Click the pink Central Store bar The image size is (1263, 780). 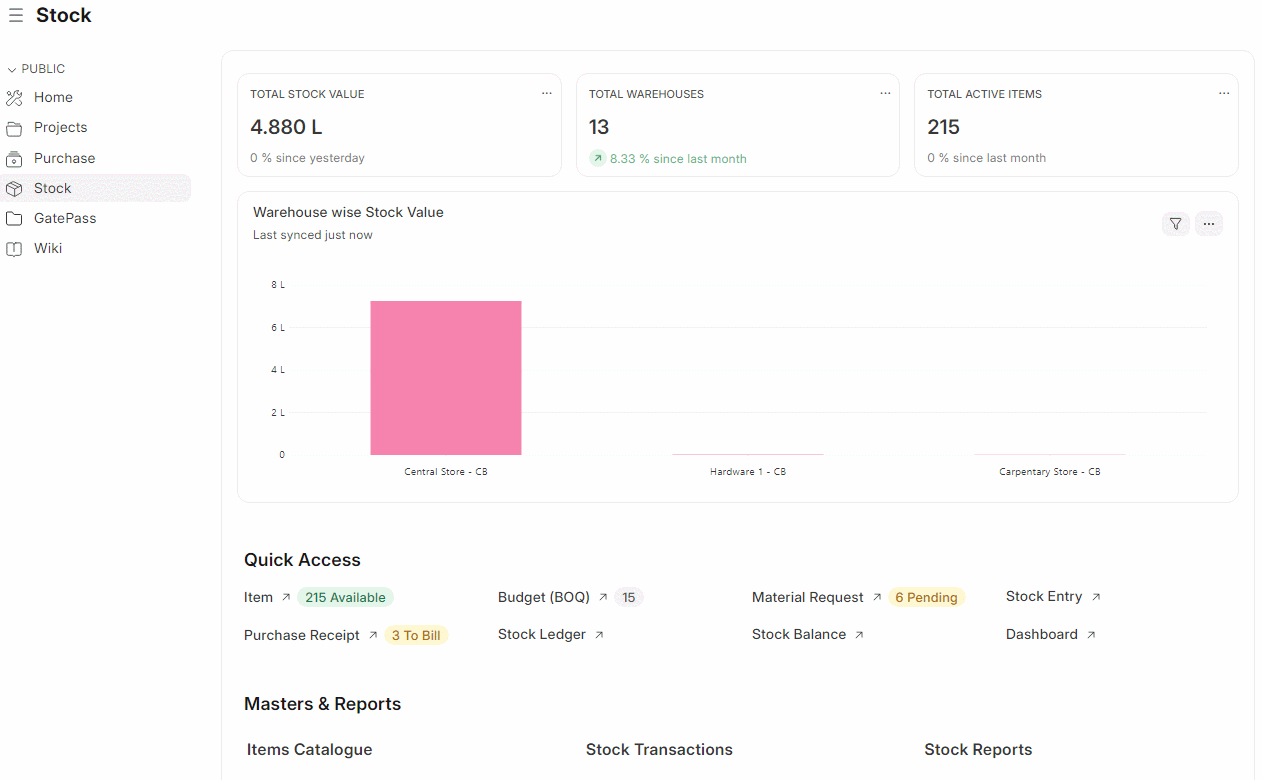446,378
